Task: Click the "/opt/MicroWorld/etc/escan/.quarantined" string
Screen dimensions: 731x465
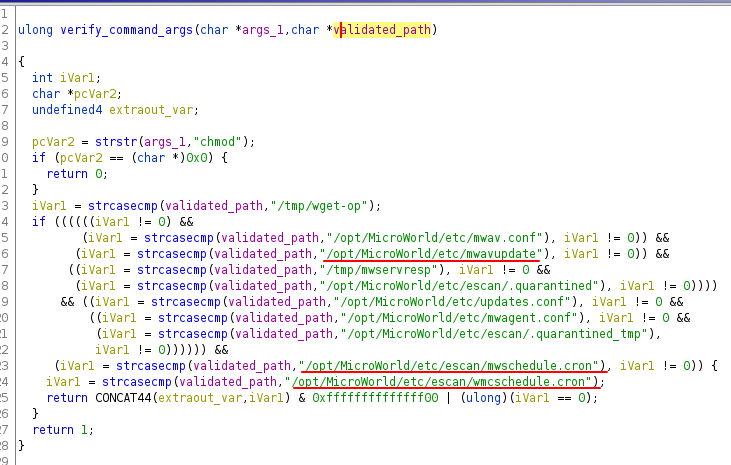Action: point(462,285)
